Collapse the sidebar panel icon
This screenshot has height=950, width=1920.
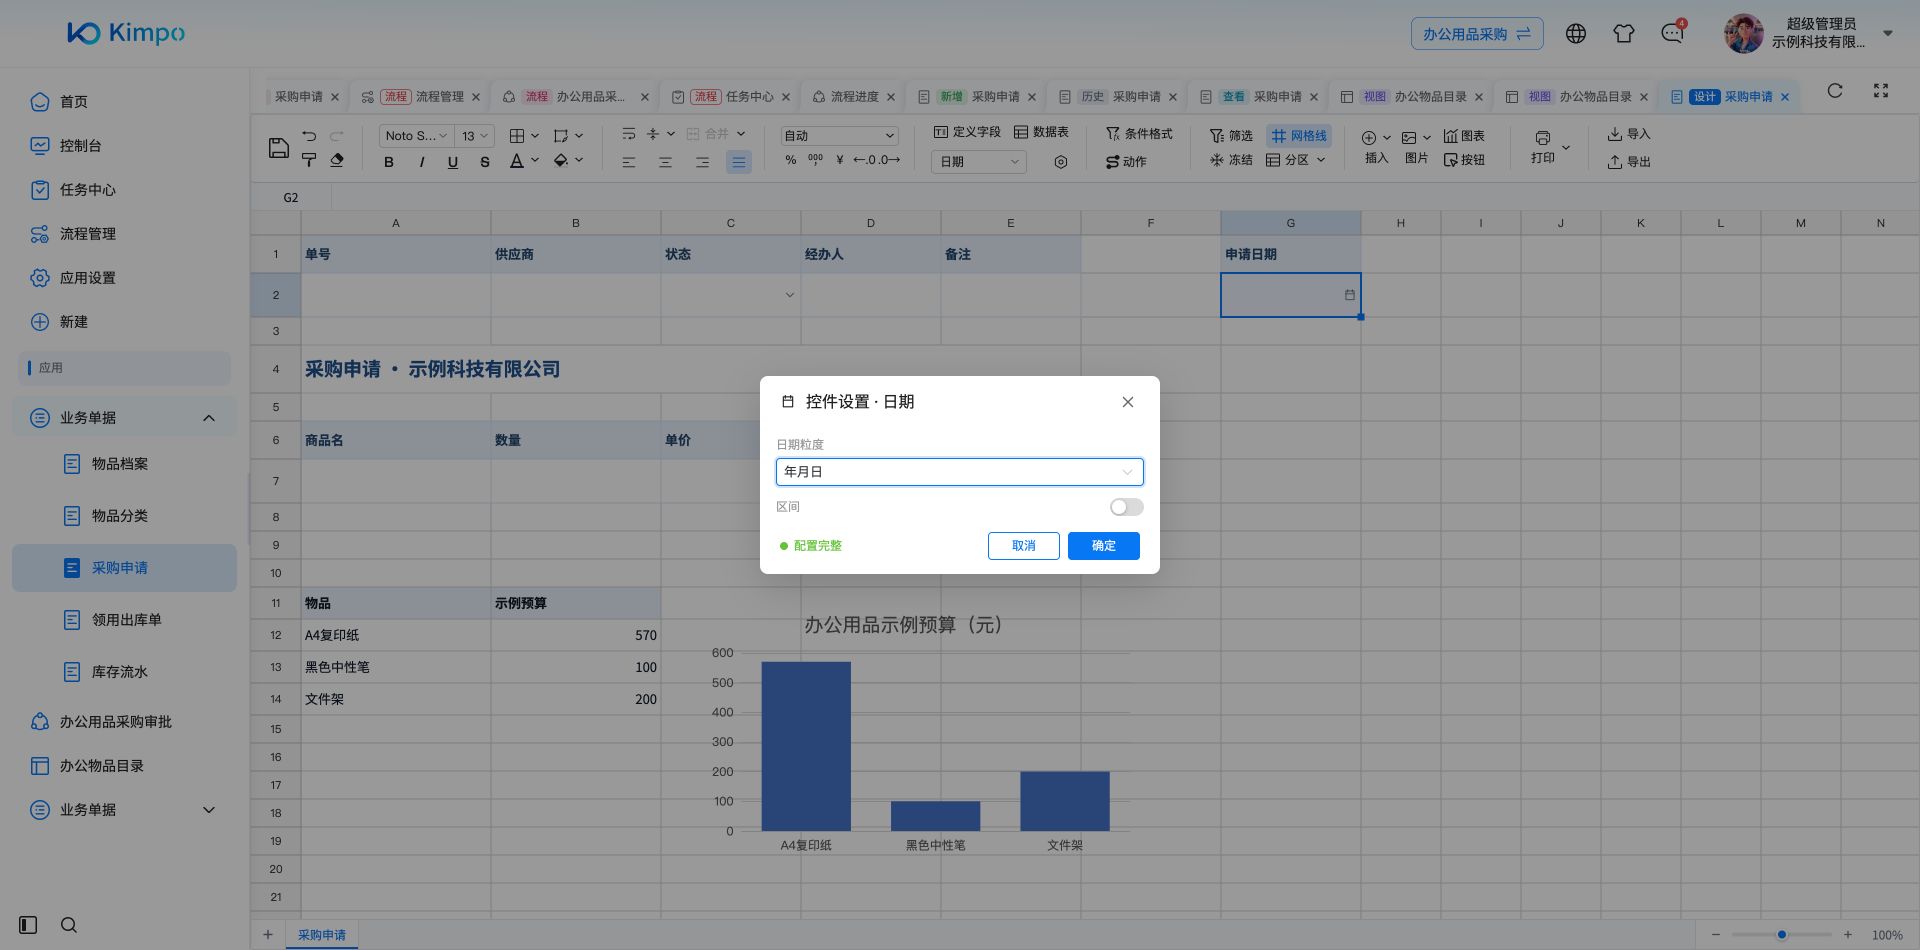pyautogui.click(x=28, y=925)
